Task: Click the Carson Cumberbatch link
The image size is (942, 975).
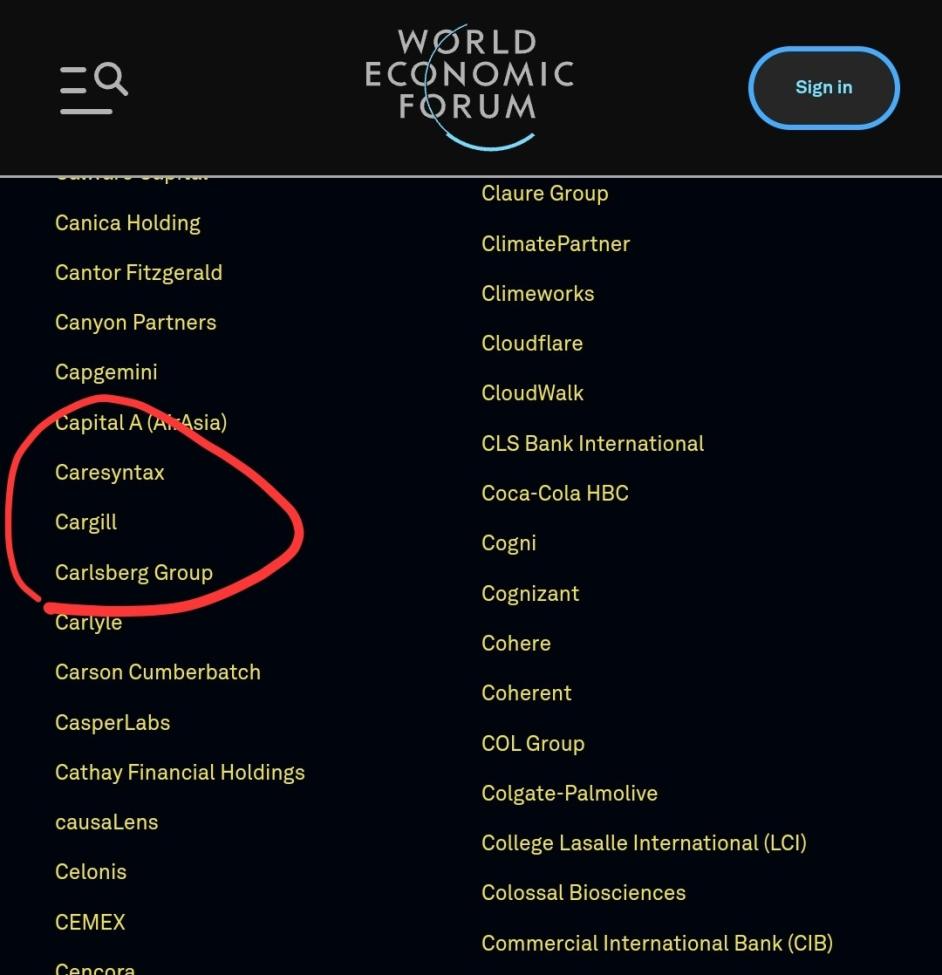Action: [158, 673]
